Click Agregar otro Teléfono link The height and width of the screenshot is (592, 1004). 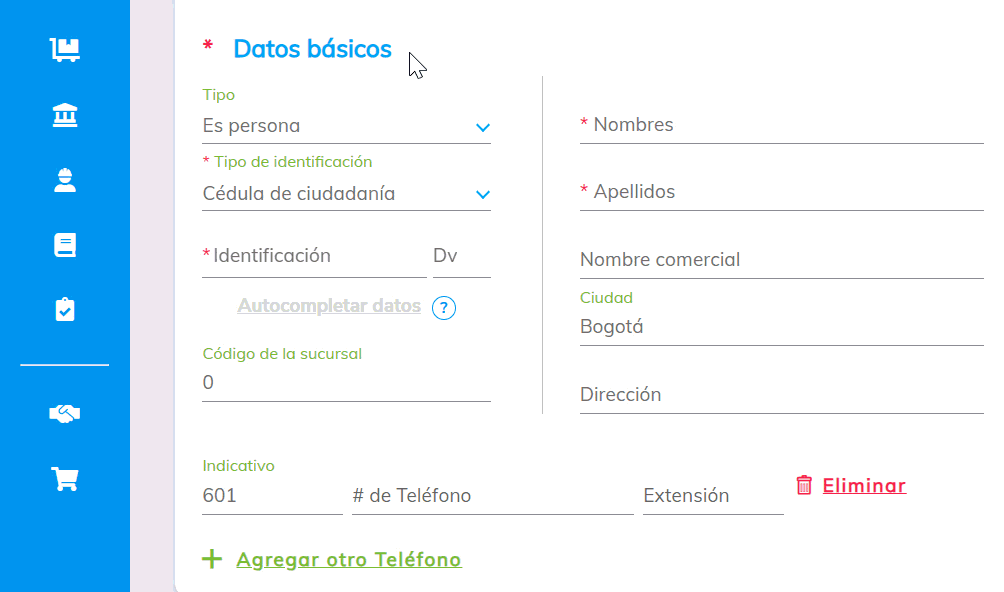tap(348, 560)
